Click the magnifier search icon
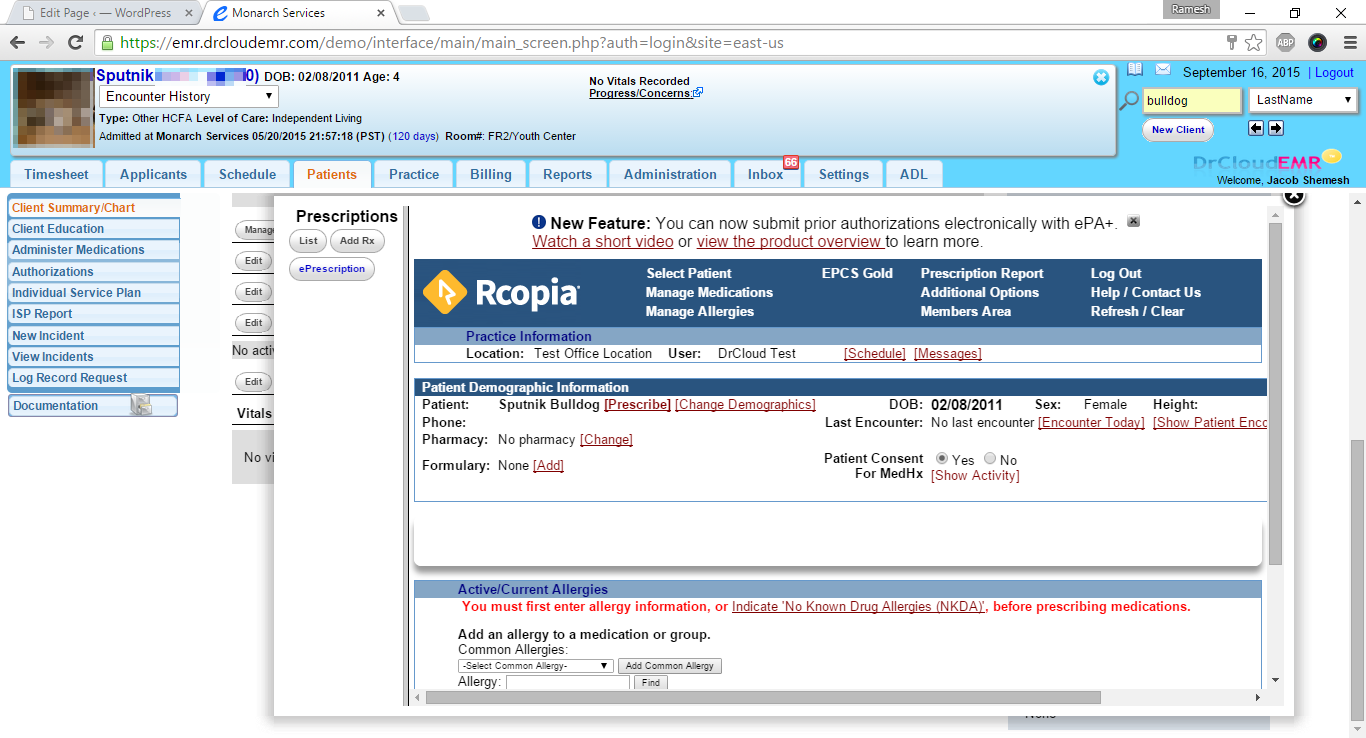1366x738 pixels. point(1129,100)
